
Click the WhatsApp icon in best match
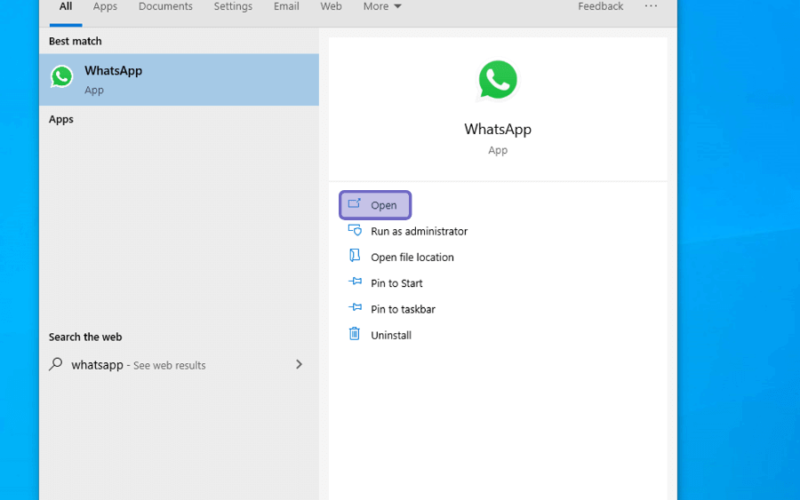(x=62, y=77)
